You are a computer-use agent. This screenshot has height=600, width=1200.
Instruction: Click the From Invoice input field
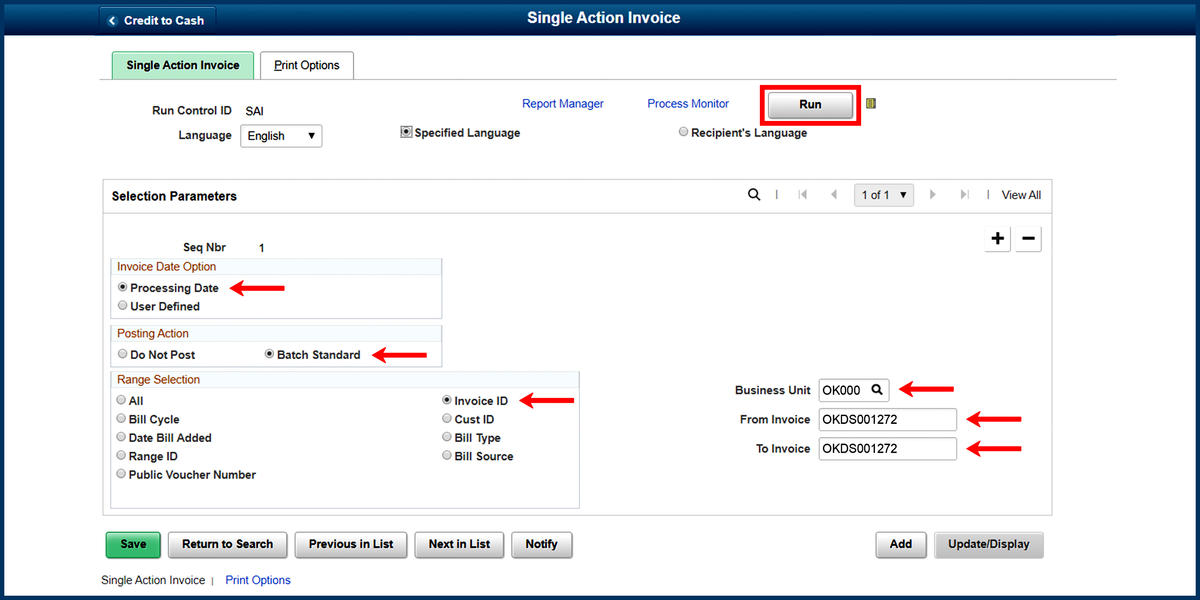887,420
